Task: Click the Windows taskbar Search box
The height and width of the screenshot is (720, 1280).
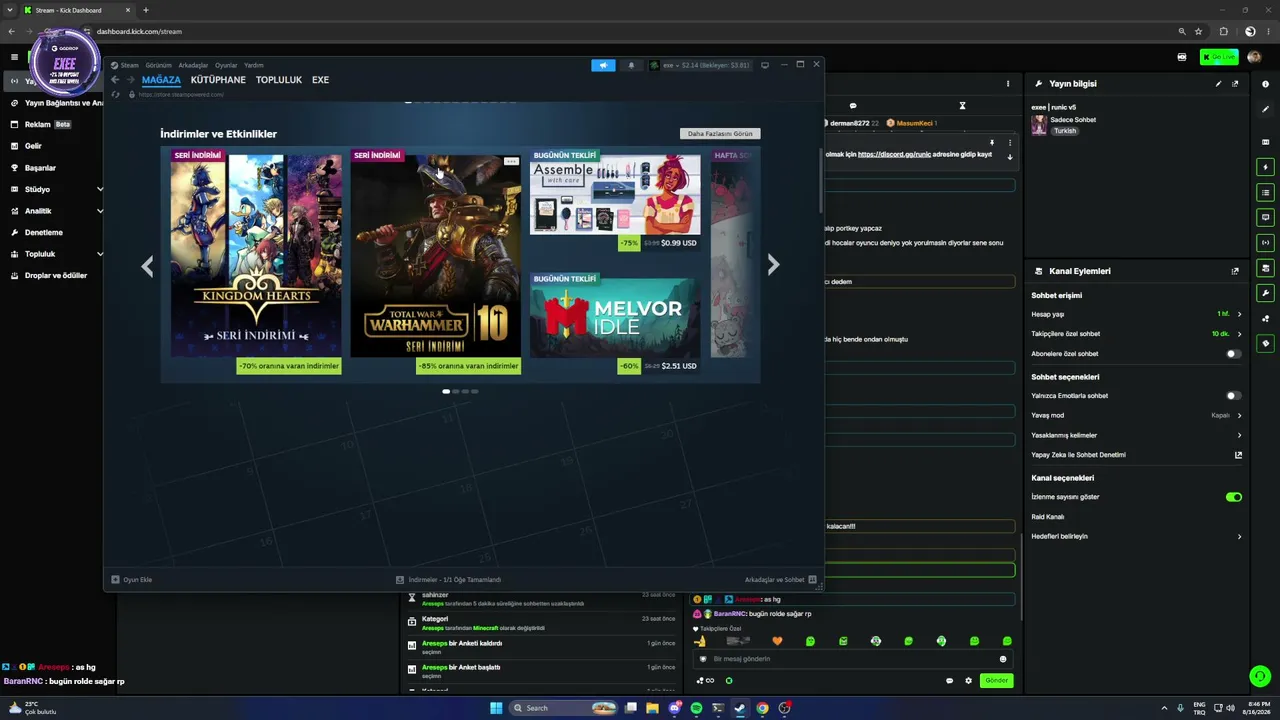Action: 564,708
